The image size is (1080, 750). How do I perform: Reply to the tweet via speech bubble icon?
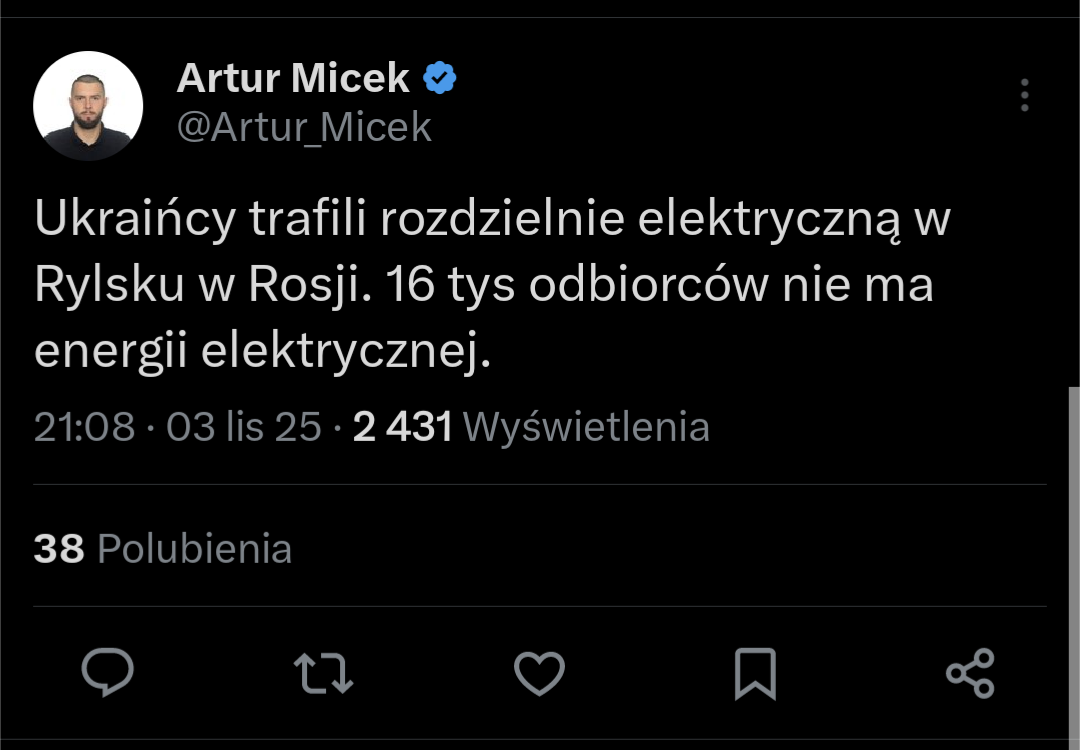click(107, 672)
